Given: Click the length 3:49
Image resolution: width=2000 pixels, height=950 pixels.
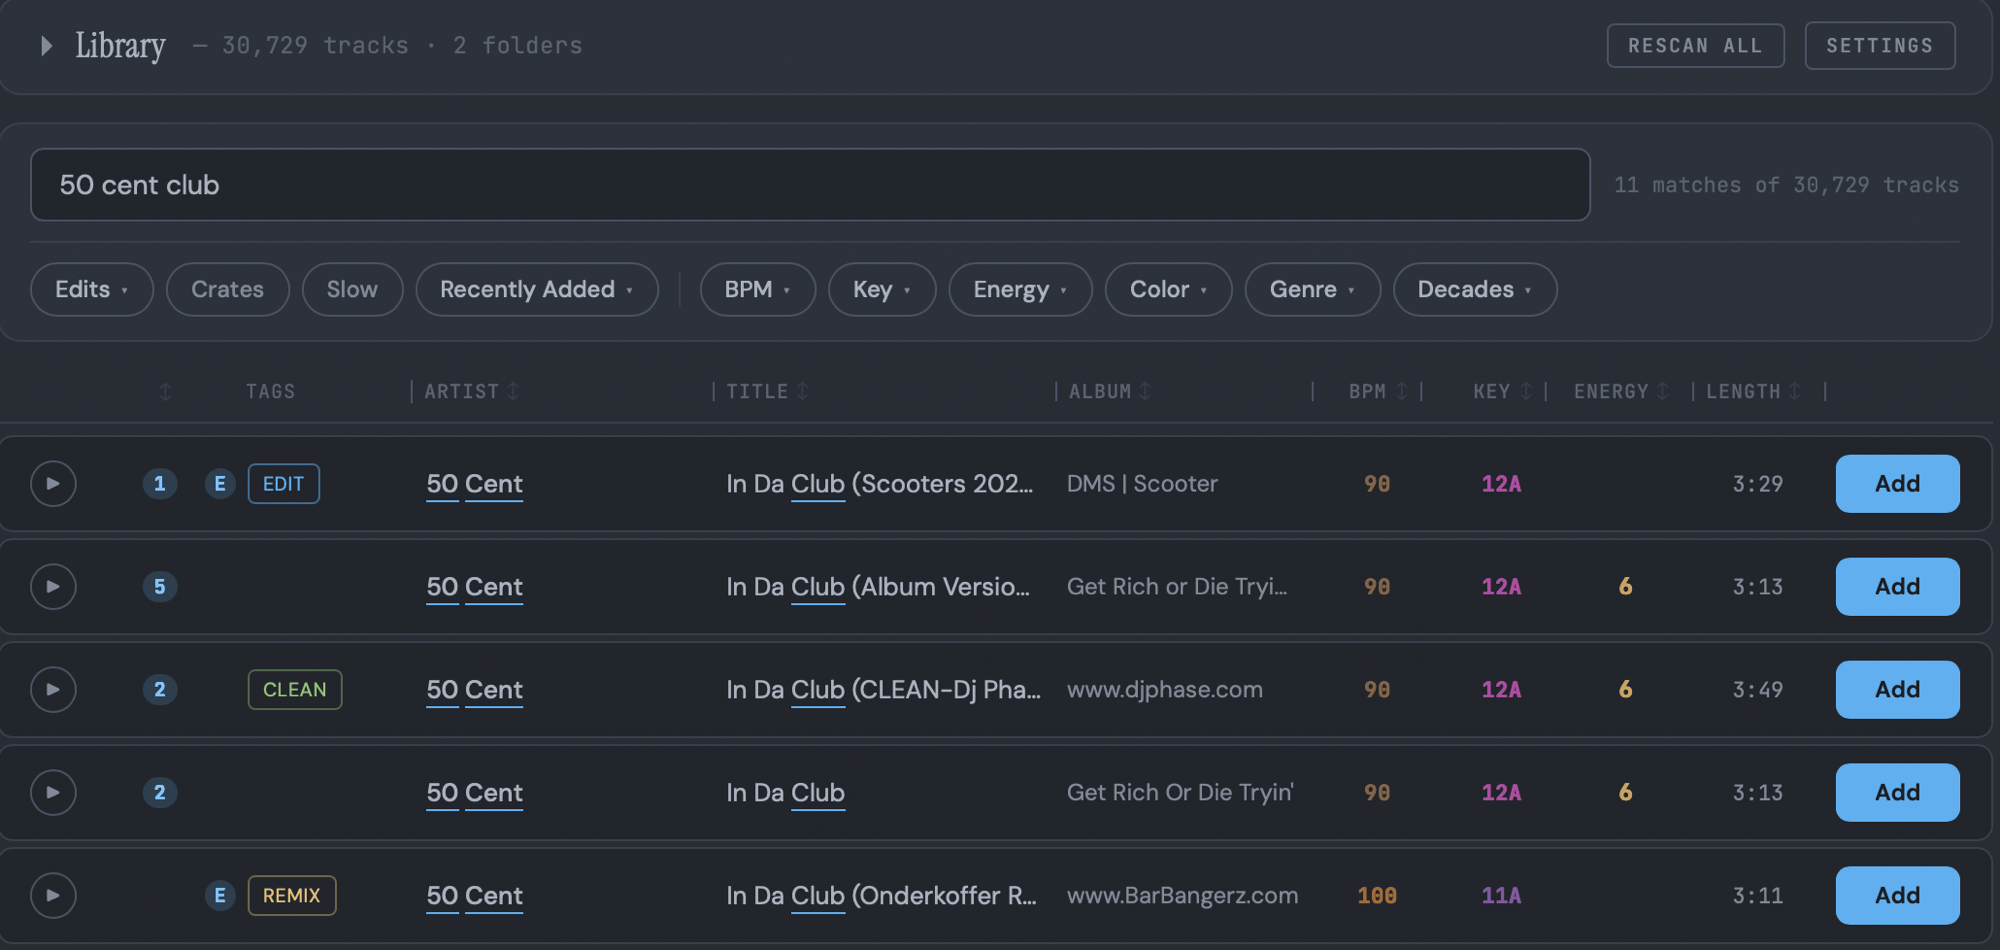Looking at the screenshot, I should tap(1758, 690).
